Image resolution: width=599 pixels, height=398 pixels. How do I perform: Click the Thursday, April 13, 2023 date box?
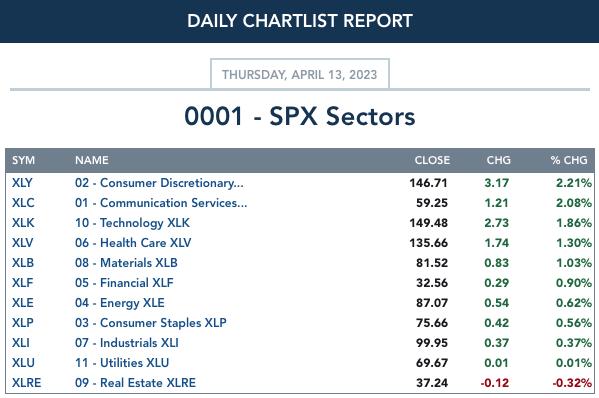point(300,74)
